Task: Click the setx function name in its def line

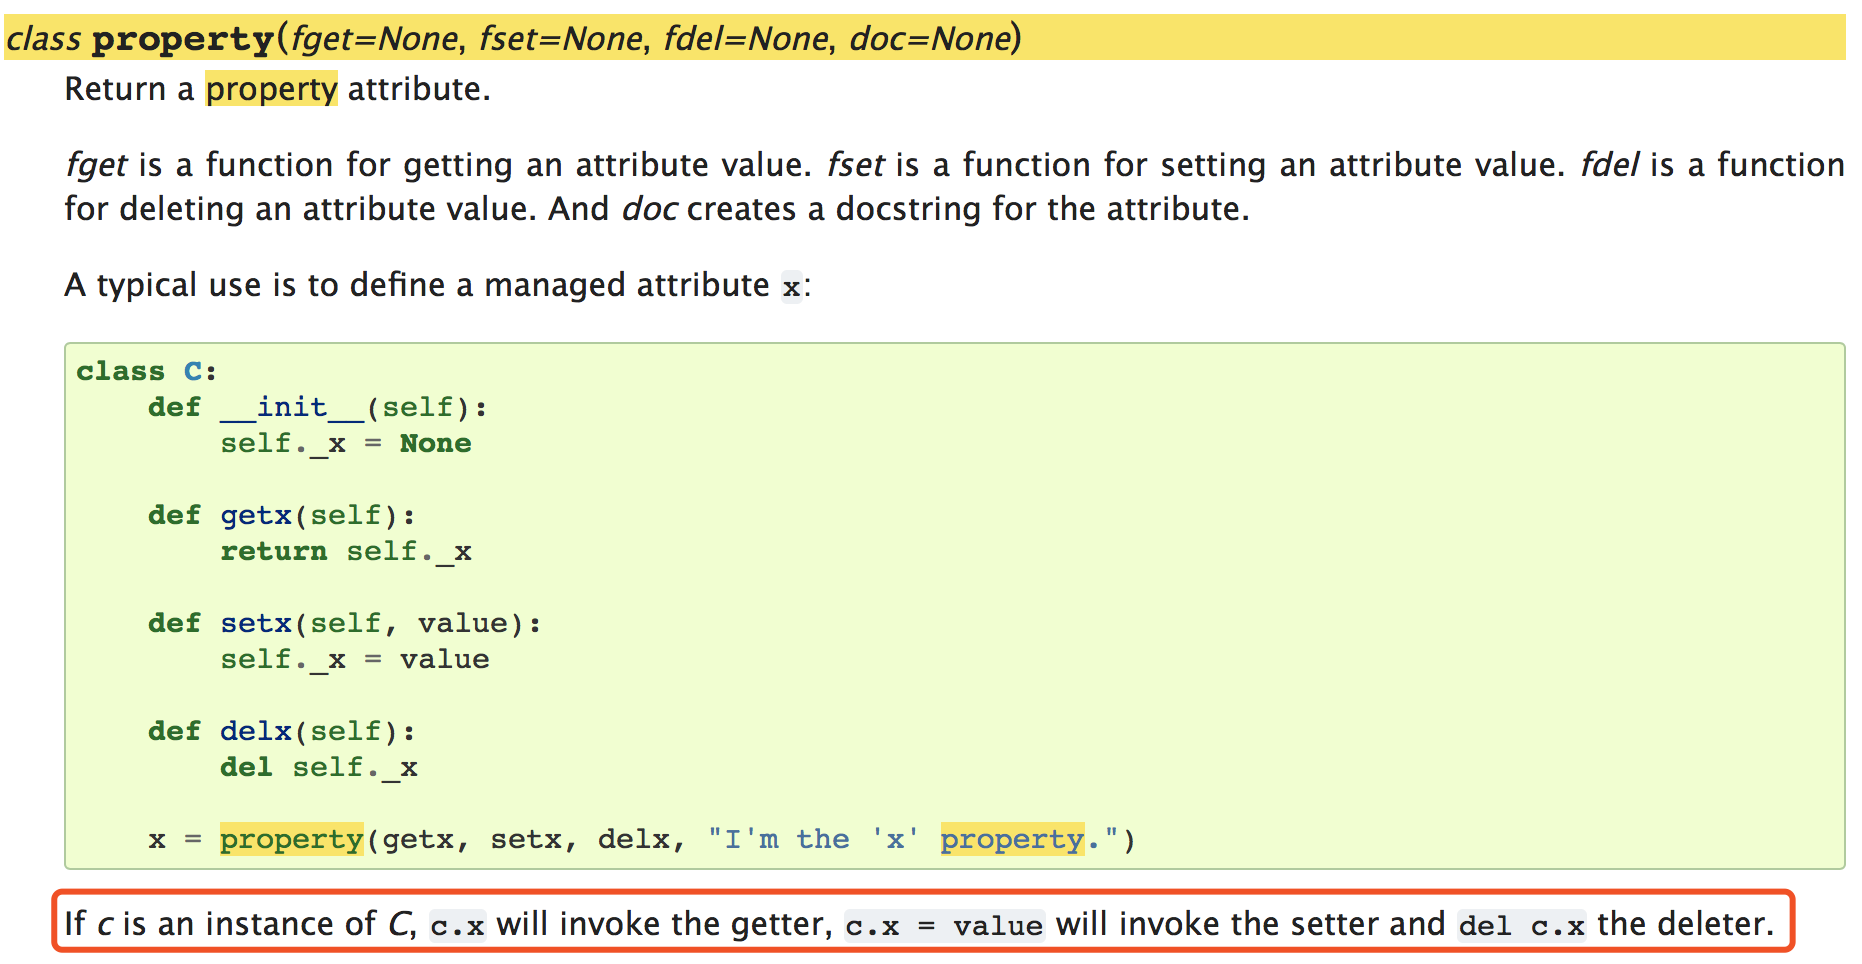Action: (x=256, y=623)
